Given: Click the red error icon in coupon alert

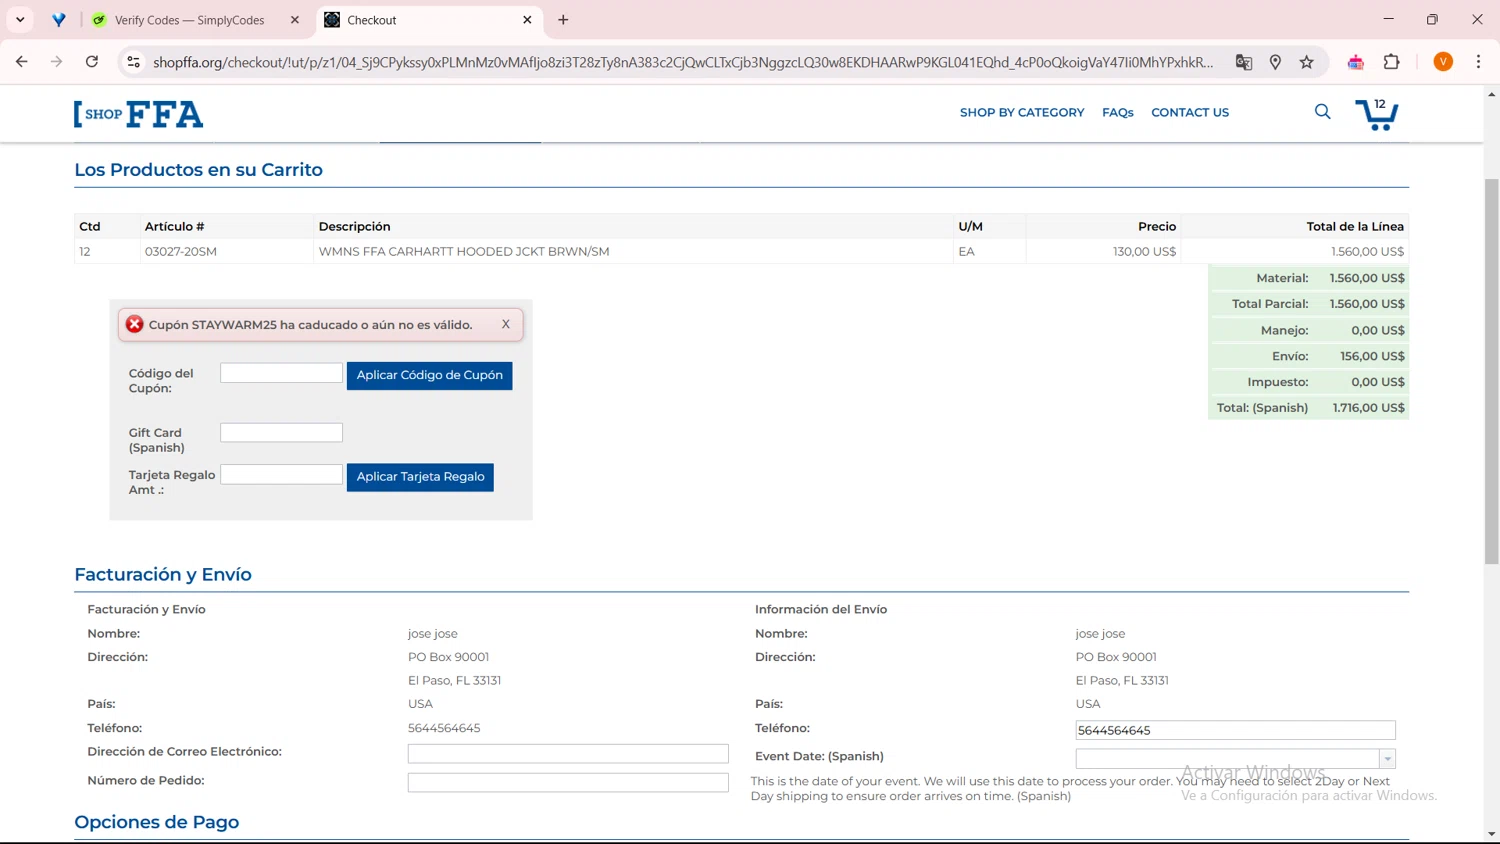Looking at the screenshot, I should click(x=135, y=324).
